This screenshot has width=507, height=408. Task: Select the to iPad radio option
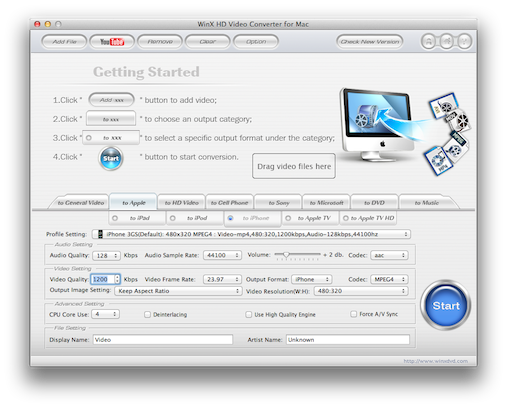coord(115,218)
